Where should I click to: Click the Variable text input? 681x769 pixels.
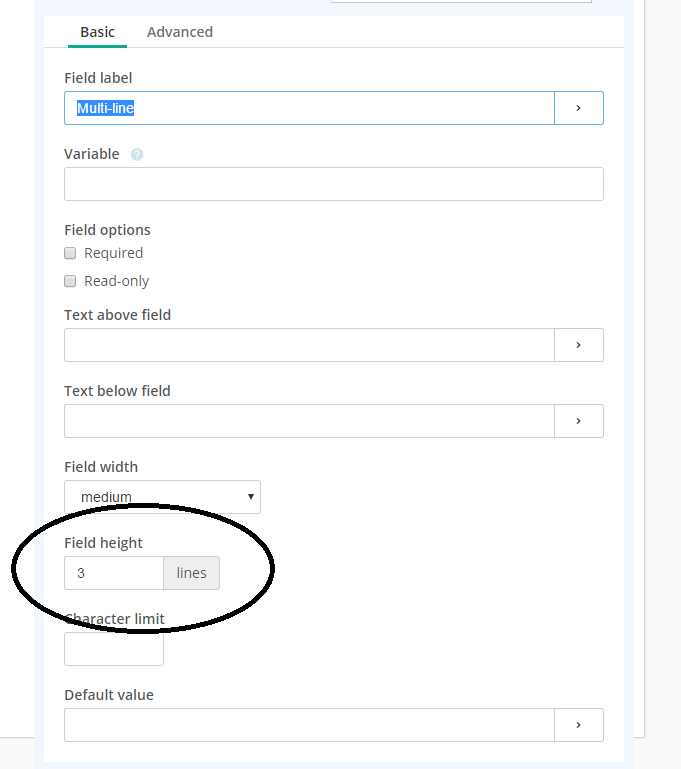tap(333, 184)
